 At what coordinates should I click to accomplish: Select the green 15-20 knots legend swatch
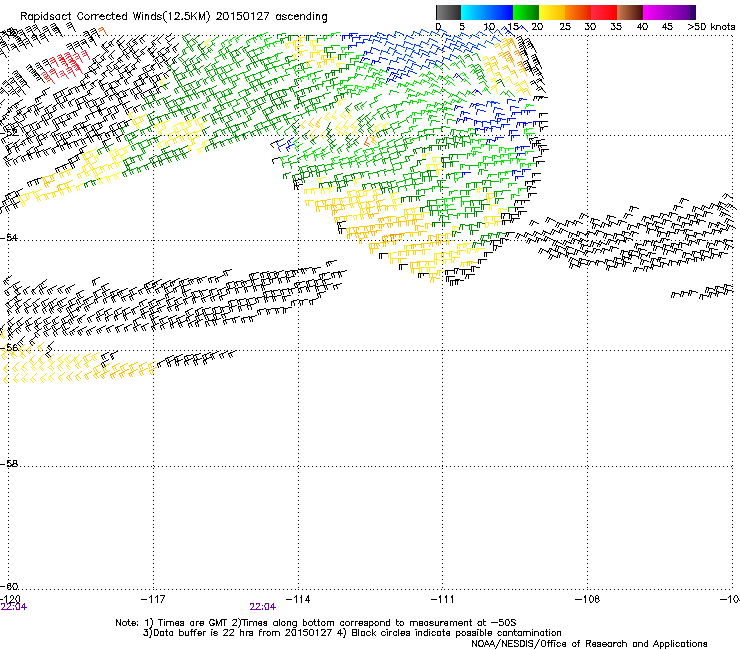(x=526, y=12)
